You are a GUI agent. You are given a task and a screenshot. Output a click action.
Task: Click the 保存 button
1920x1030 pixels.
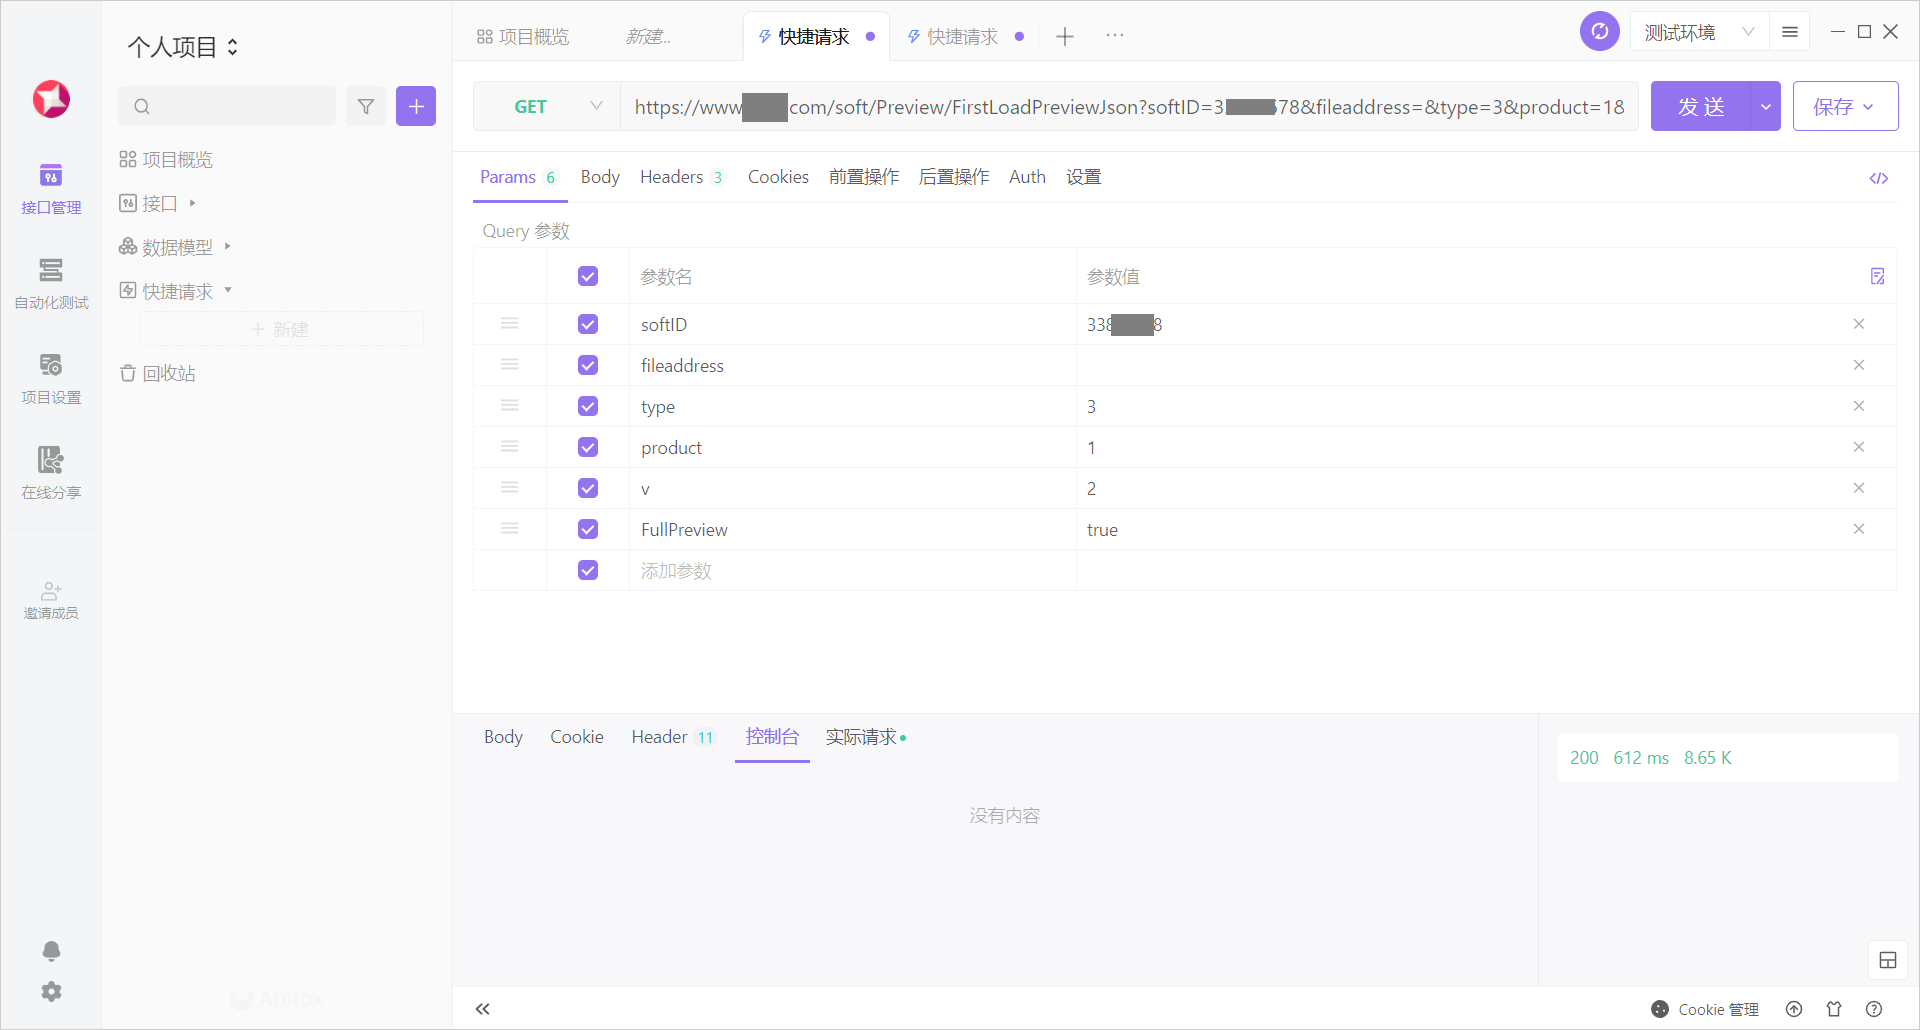pos(1844,106)
